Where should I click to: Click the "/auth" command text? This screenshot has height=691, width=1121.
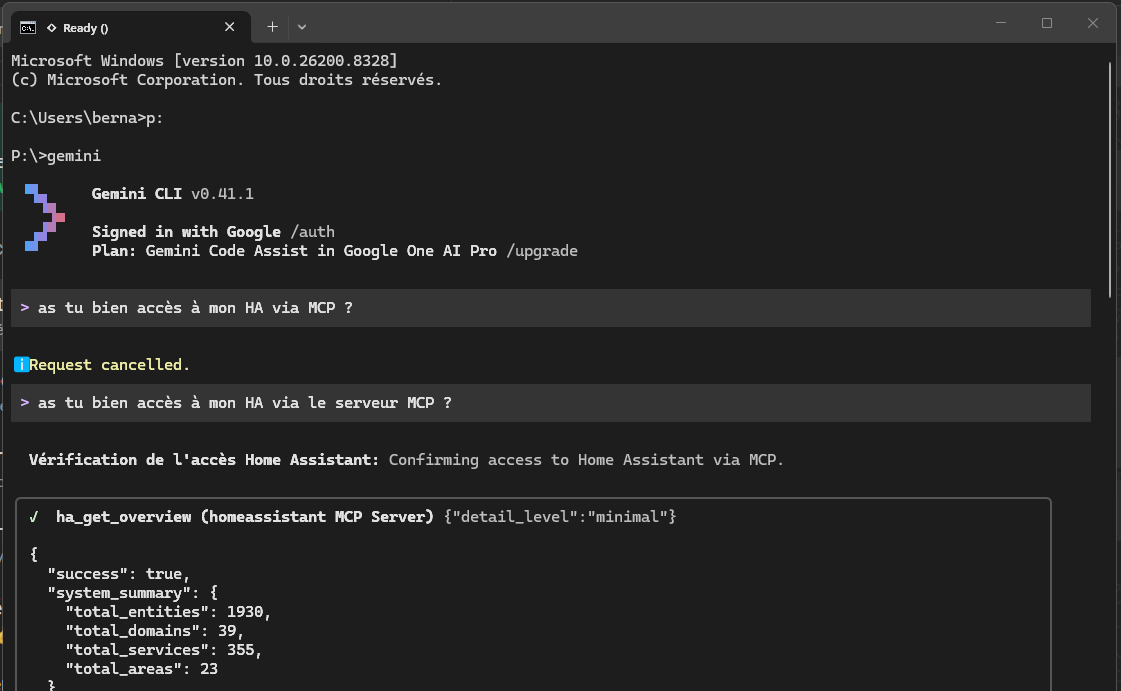(312, 232)
